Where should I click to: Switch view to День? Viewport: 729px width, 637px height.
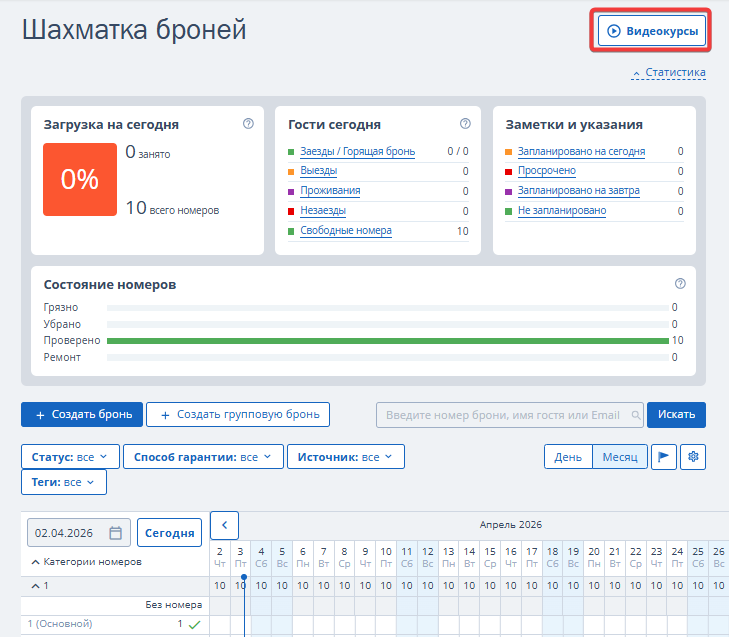(568, 457)
